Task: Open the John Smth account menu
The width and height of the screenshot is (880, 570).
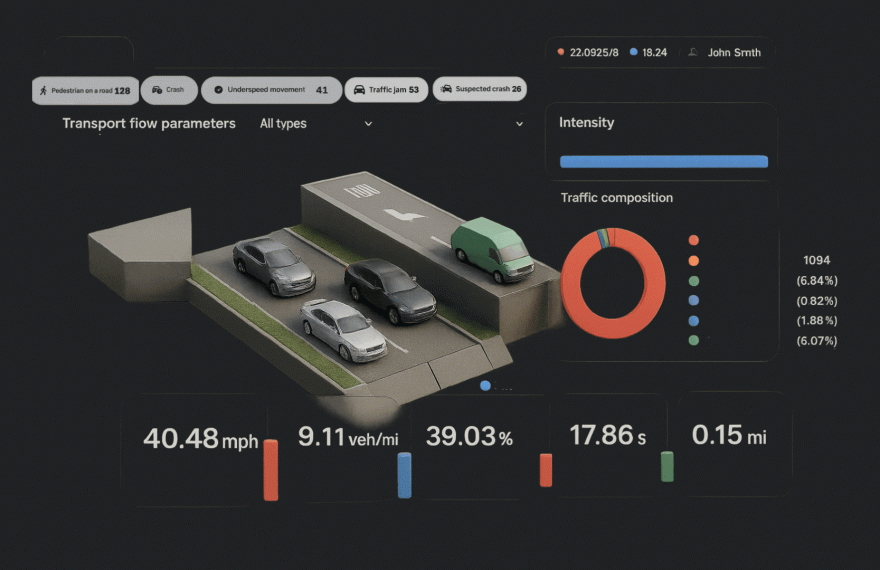Action: (x=733, y=52)
